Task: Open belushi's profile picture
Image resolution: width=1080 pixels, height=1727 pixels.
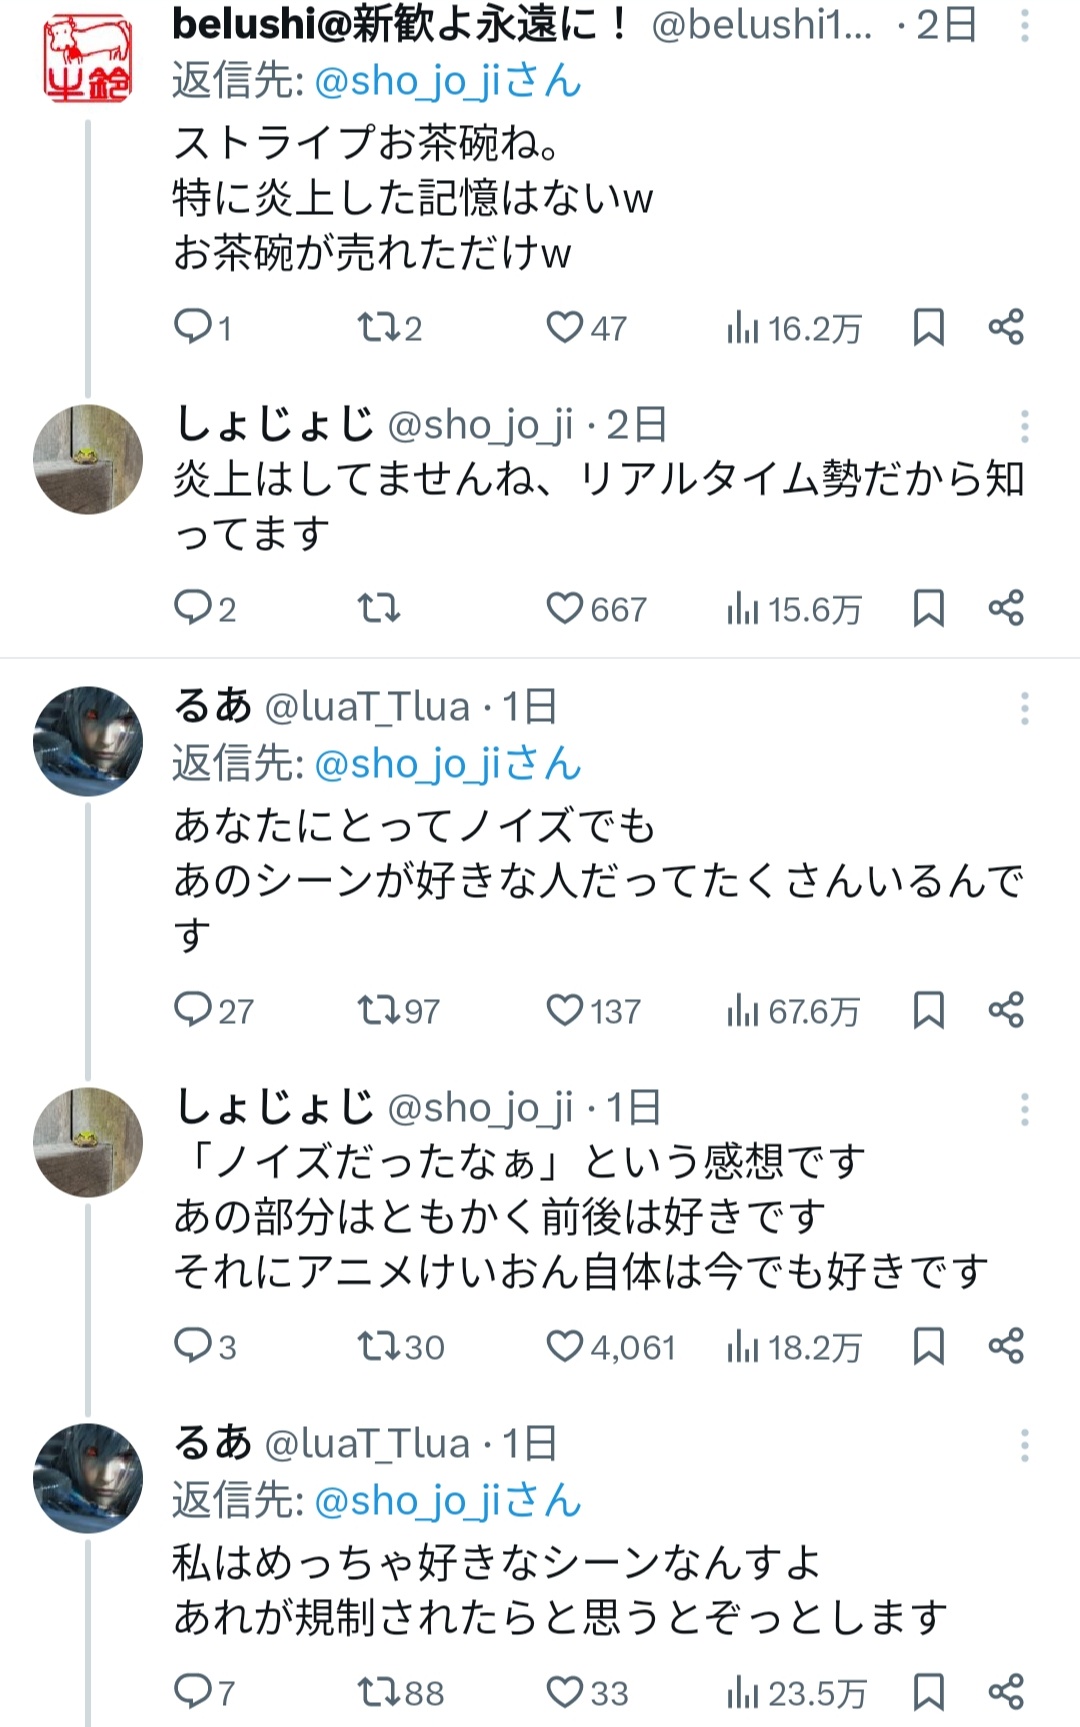Action: point(88,58)
